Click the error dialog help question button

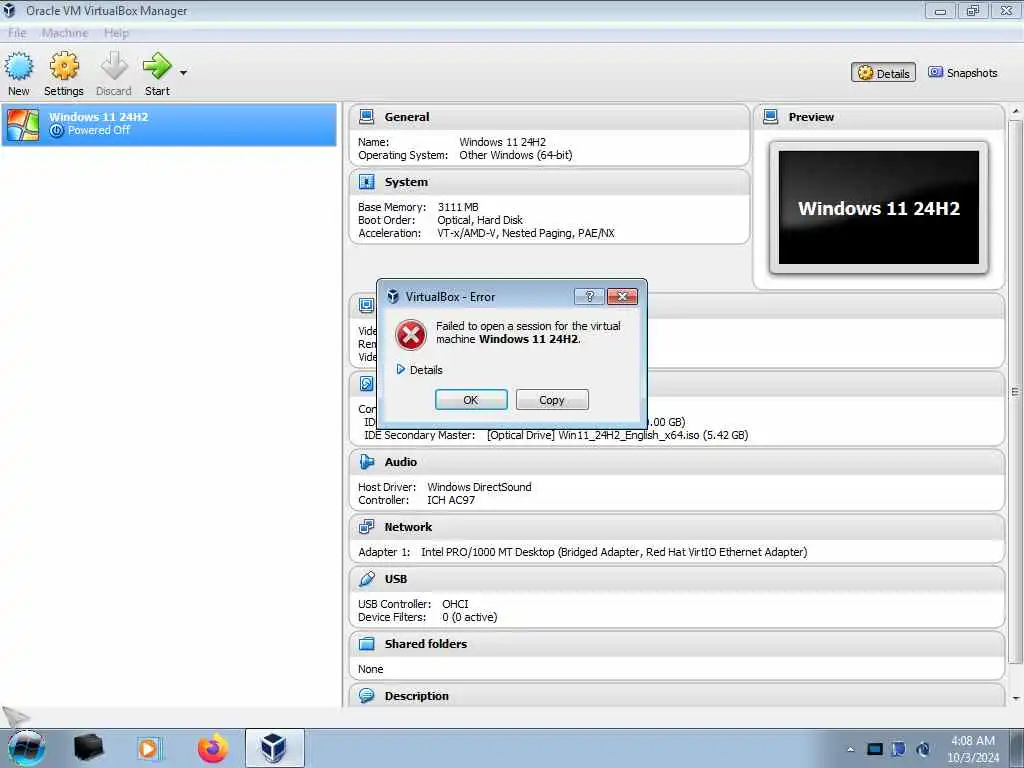[589, 296]
